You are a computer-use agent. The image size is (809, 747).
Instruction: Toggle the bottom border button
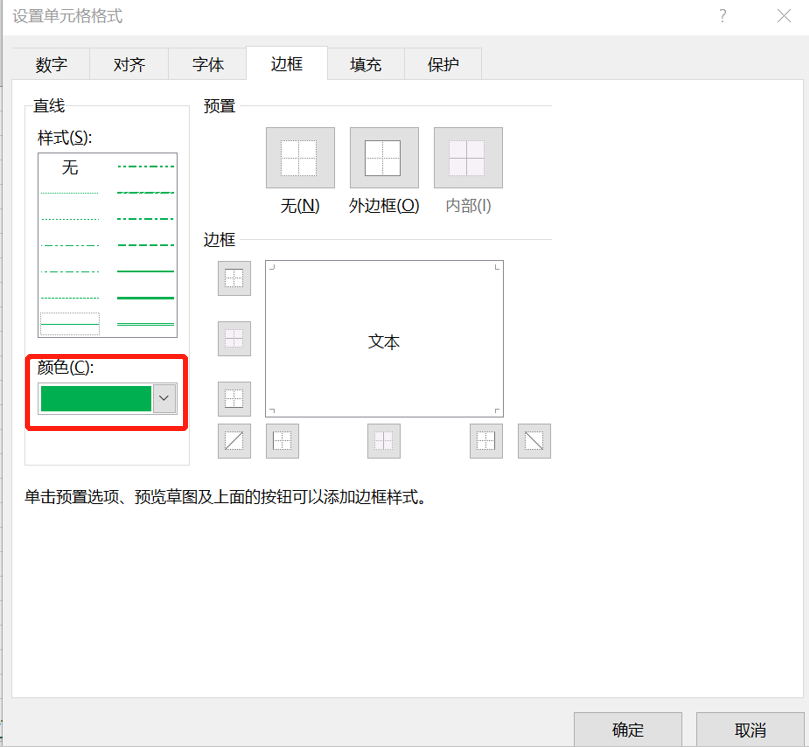coord(234,399)
